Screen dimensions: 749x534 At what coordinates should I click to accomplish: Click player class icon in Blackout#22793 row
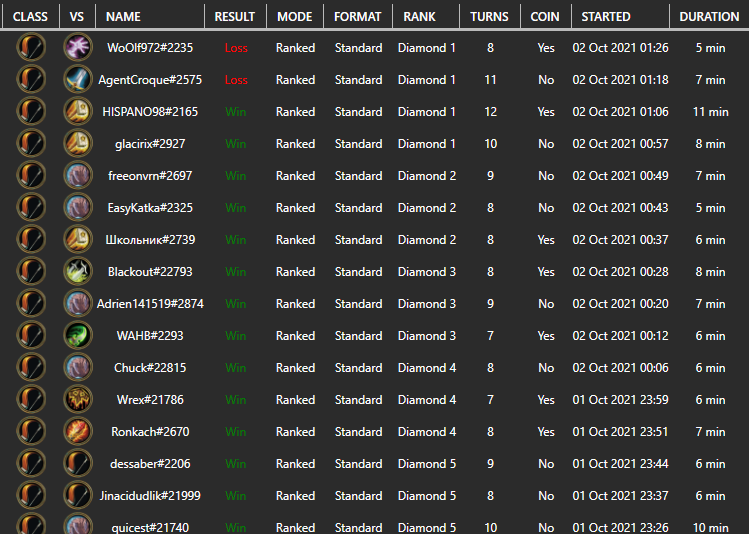tap(31, 271)
